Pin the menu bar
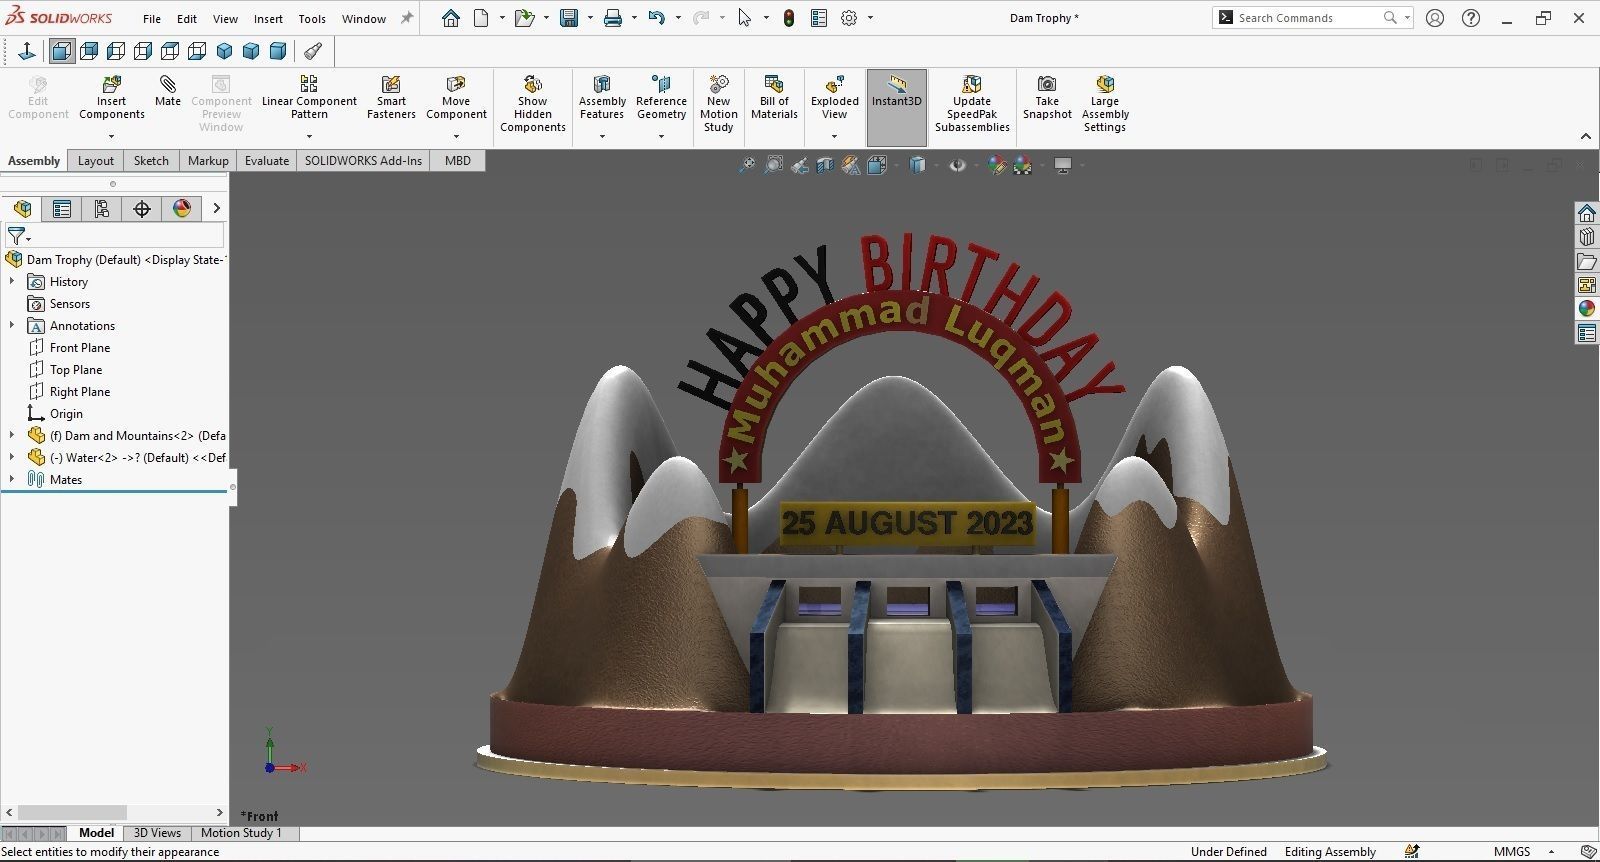This screenshot has width=1600, height=862. [407, 18]
